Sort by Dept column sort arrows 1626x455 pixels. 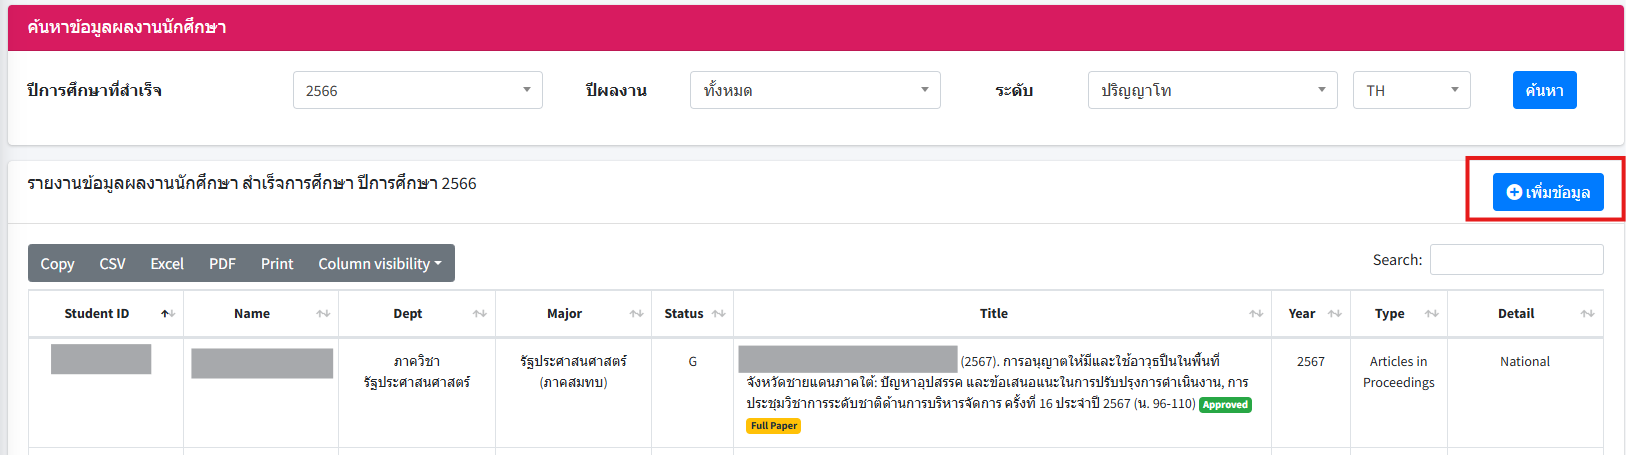coord(479,314)
